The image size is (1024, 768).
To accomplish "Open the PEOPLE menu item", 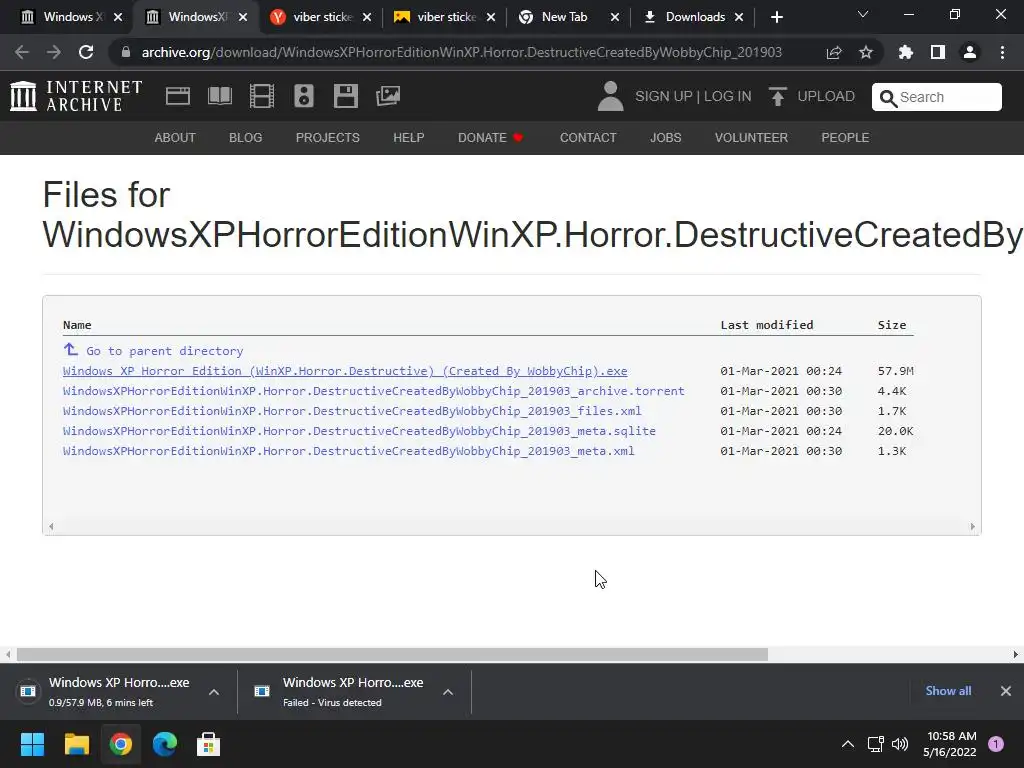I will coord(845,138).
